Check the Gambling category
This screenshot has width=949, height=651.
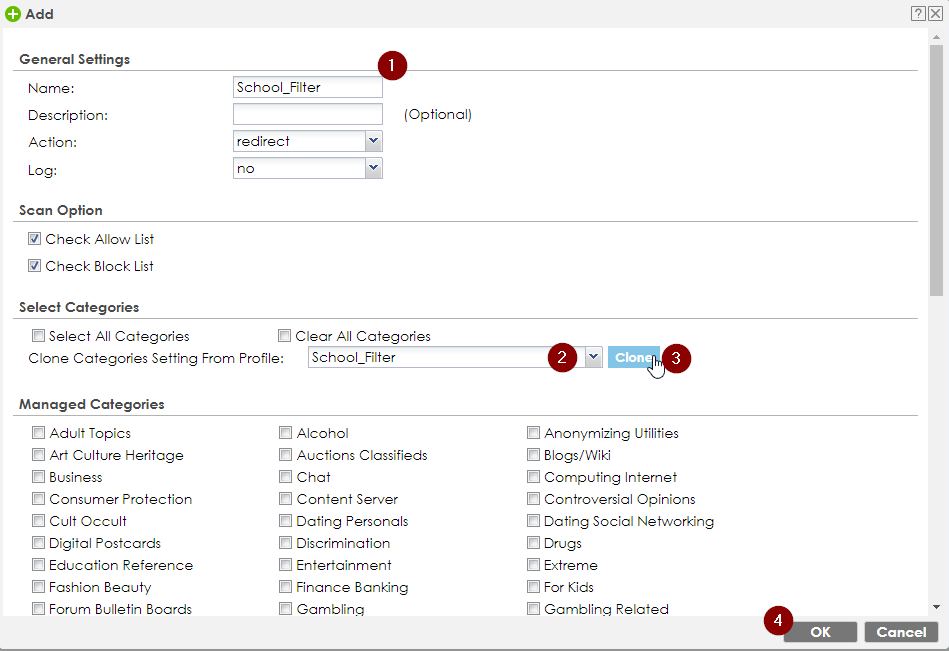286,609
